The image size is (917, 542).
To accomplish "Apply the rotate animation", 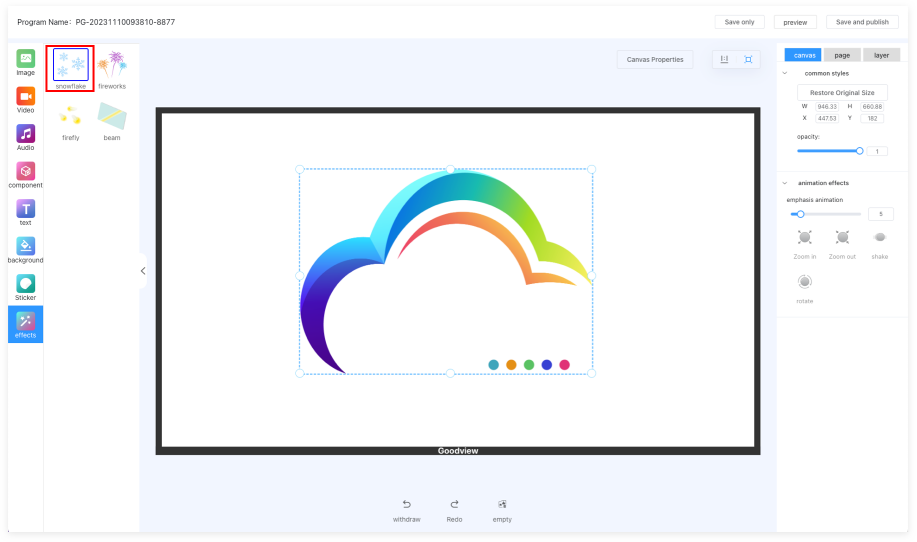I will (805, 282).
